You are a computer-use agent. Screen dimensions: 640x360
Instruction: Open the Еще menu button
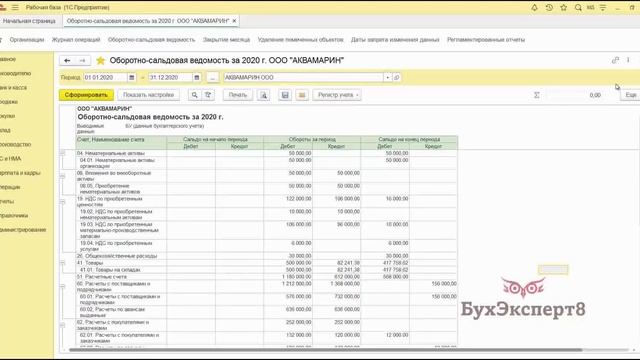(x=630, y=95)
